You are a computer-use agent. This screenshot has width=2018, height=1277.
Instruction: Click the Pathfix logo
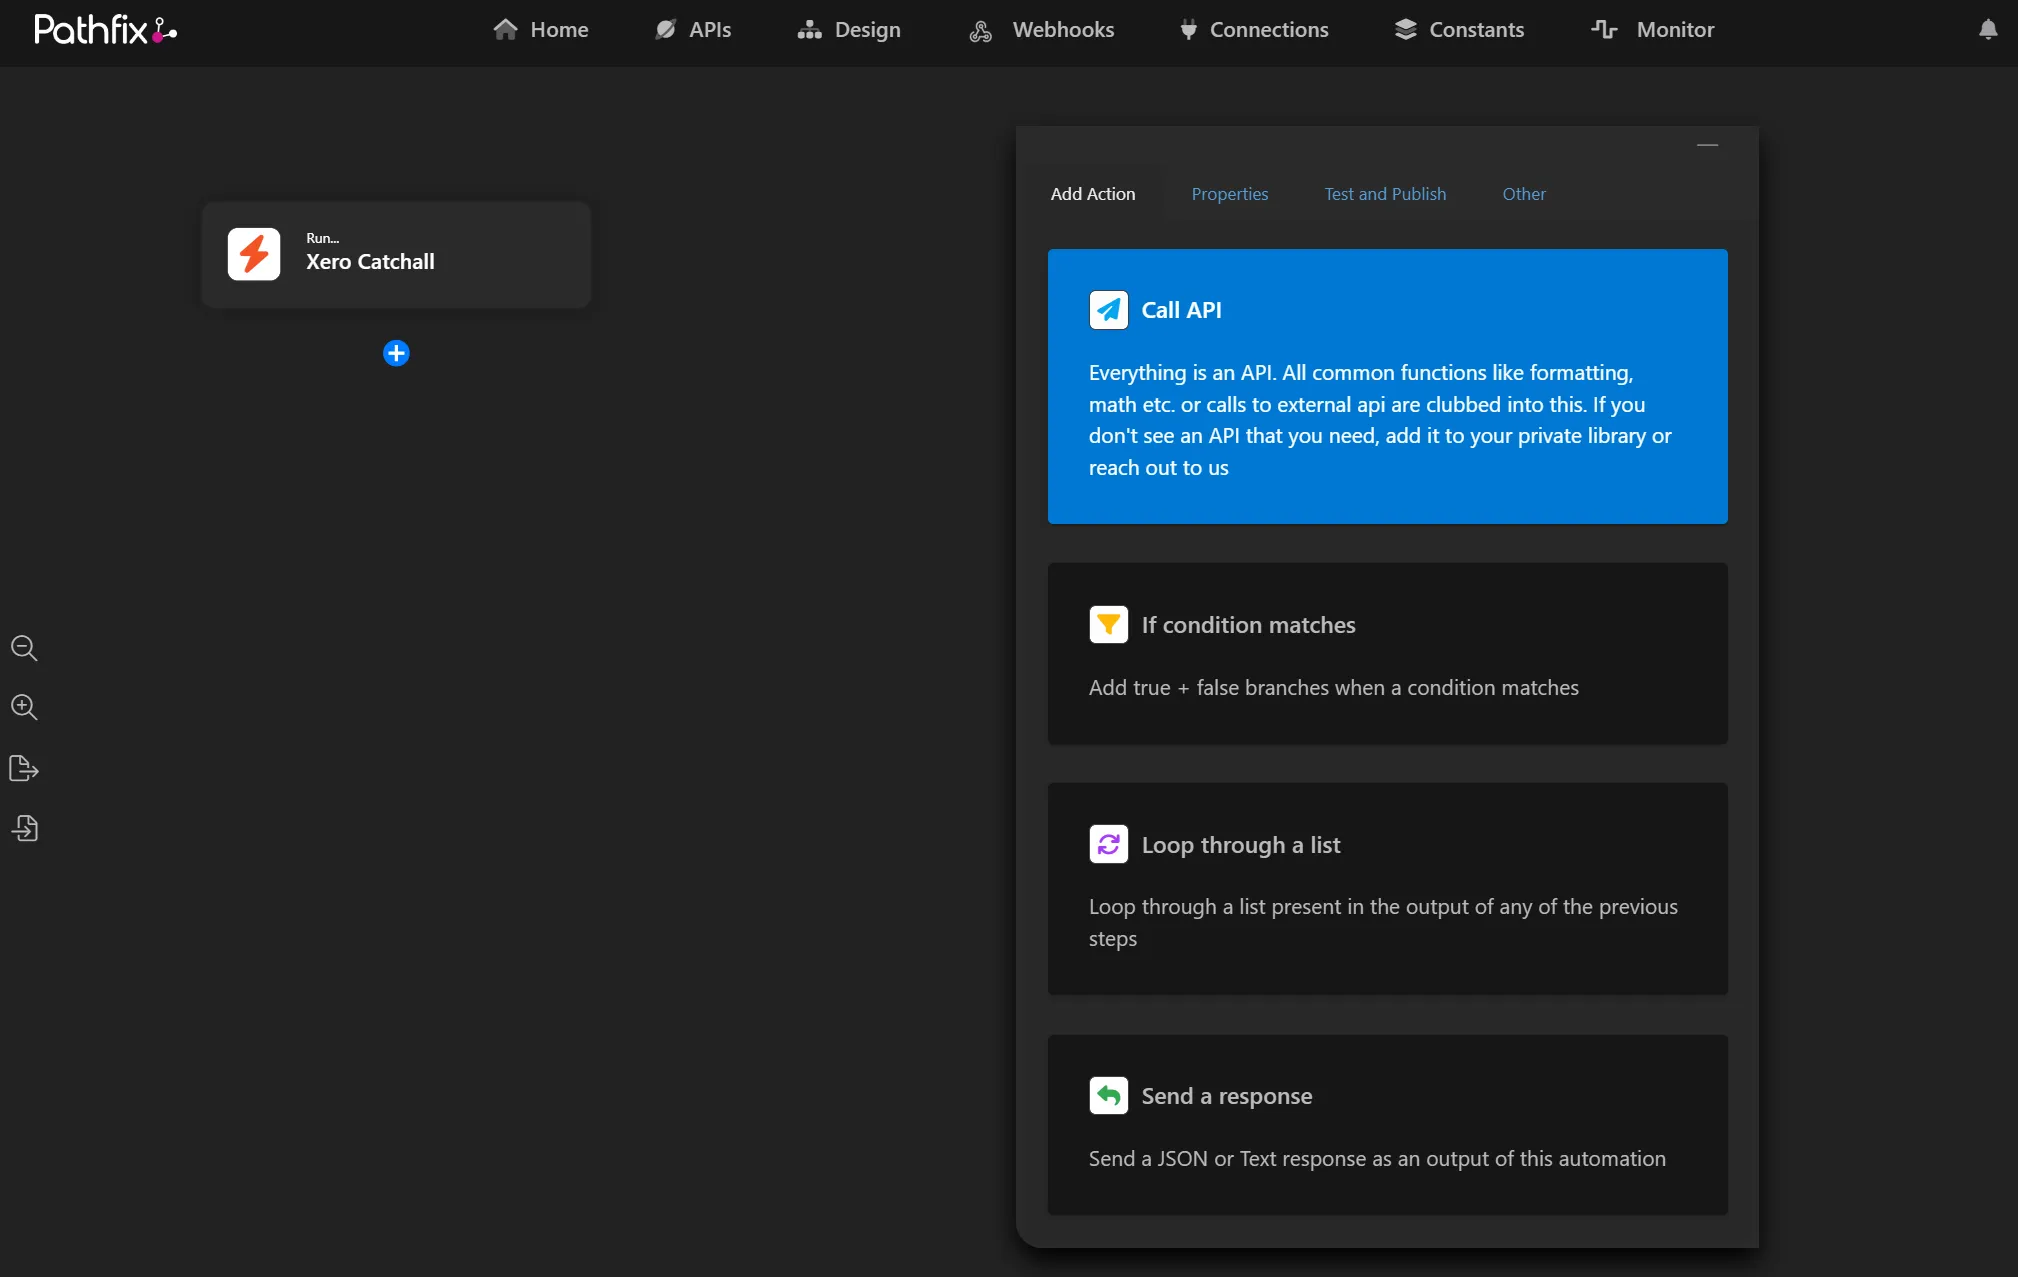click(x=105, y=29)
